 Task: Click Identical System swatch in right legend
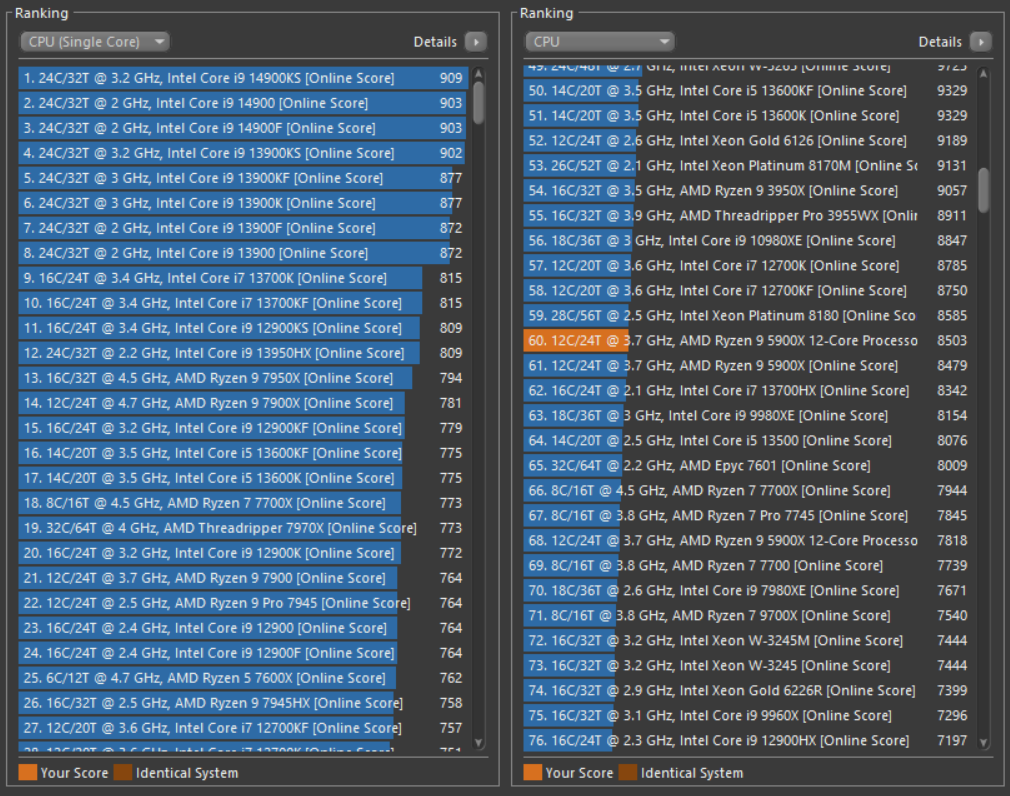(x=628, y=772)
